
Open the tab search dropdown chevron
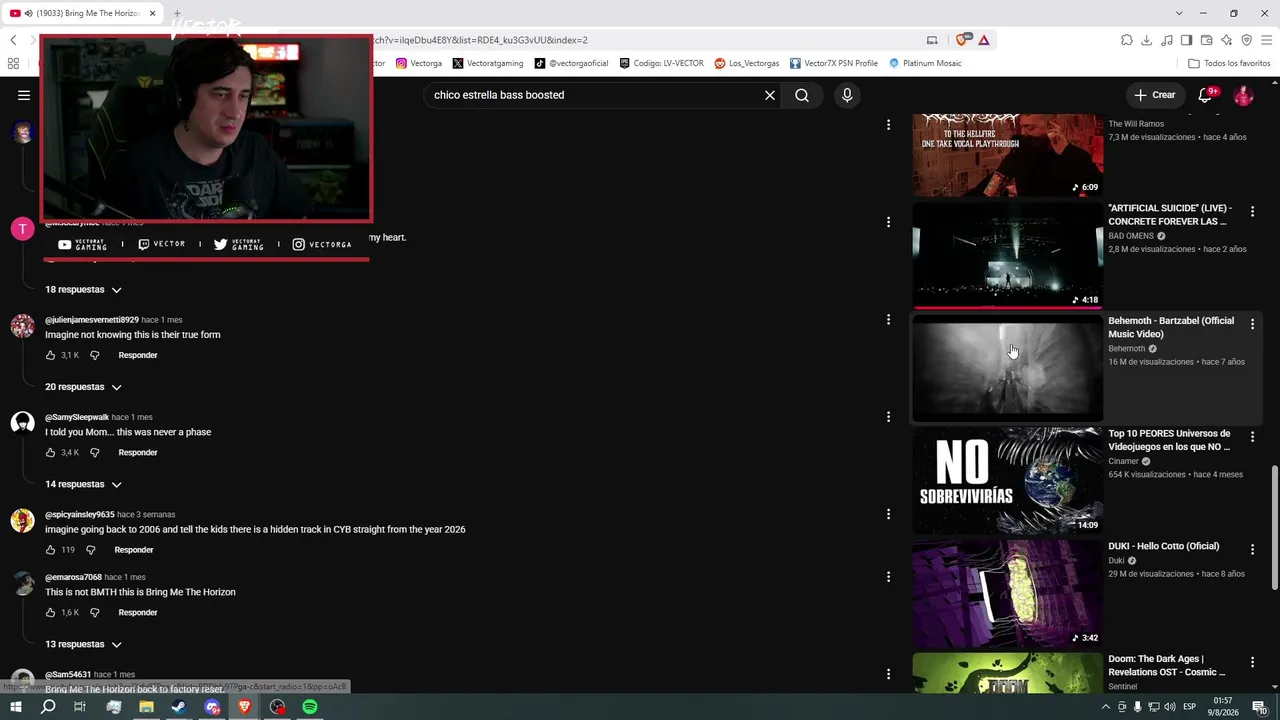tap(1179, 13)
